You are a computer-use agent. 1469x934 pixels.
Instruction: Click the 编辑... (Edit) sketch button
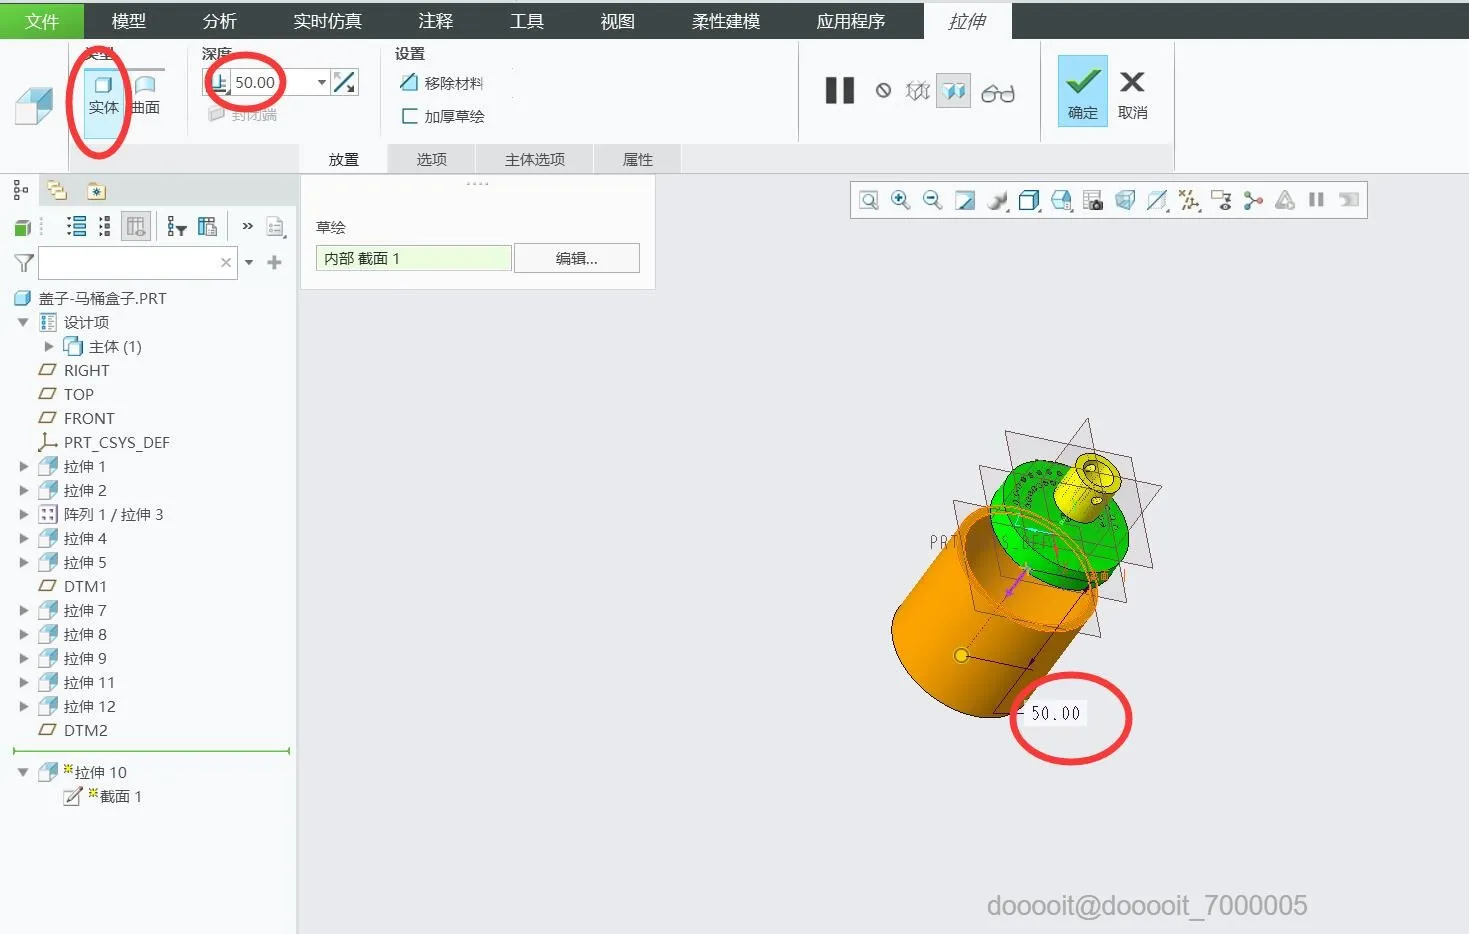tap(576, 258)
